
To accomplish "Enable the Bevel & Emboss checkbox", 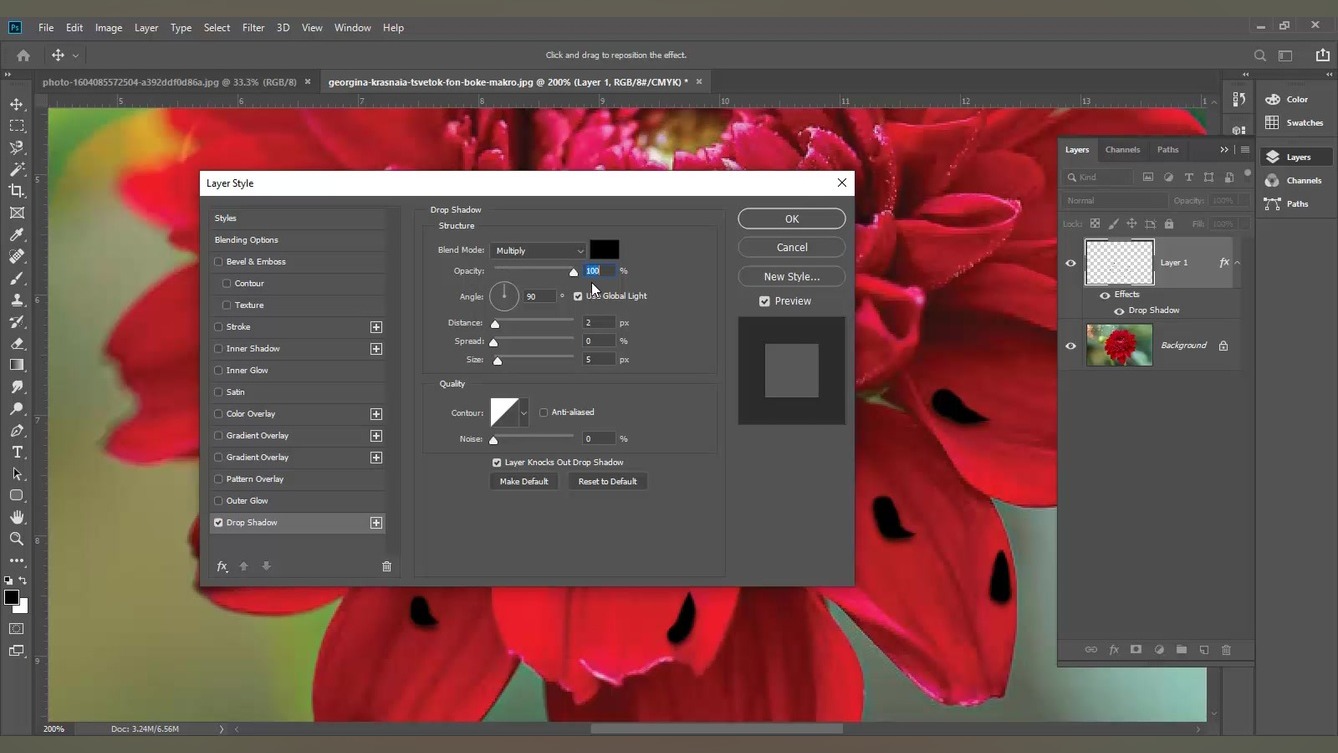I will pos(219,262).
